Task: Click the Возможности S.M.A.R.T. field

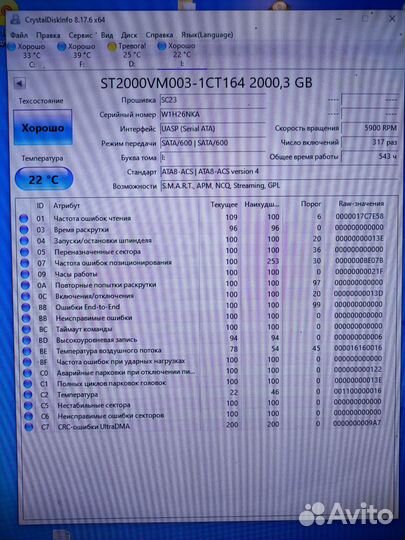Action: point(279,186)
